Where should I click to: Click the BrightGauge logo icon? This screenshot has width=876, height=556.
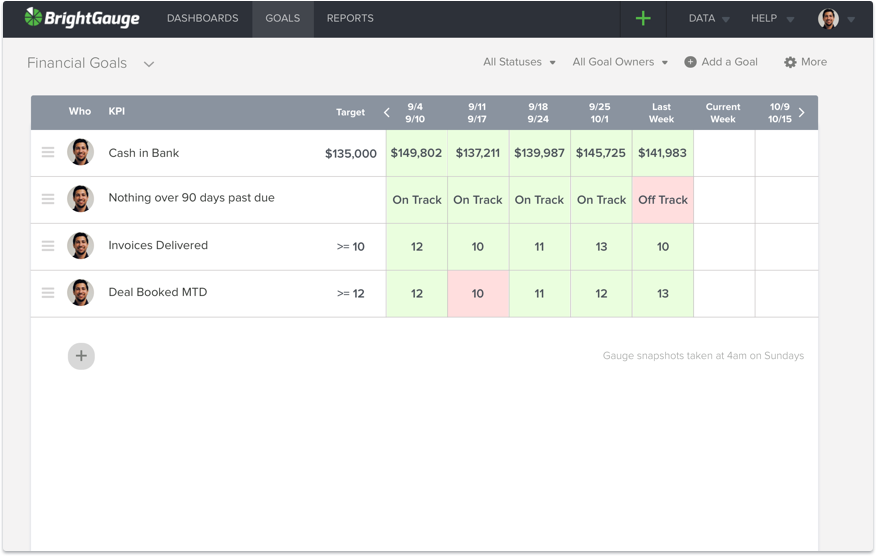click(34, 18)
